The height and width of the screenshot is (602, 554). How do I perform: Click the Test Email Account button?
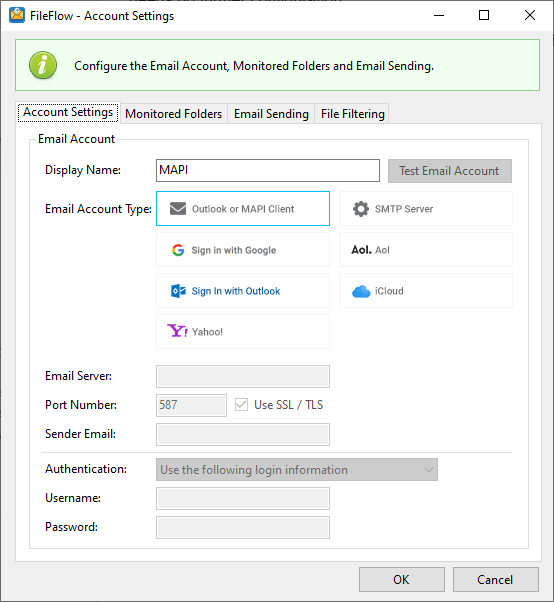click(x=450, y=171)
